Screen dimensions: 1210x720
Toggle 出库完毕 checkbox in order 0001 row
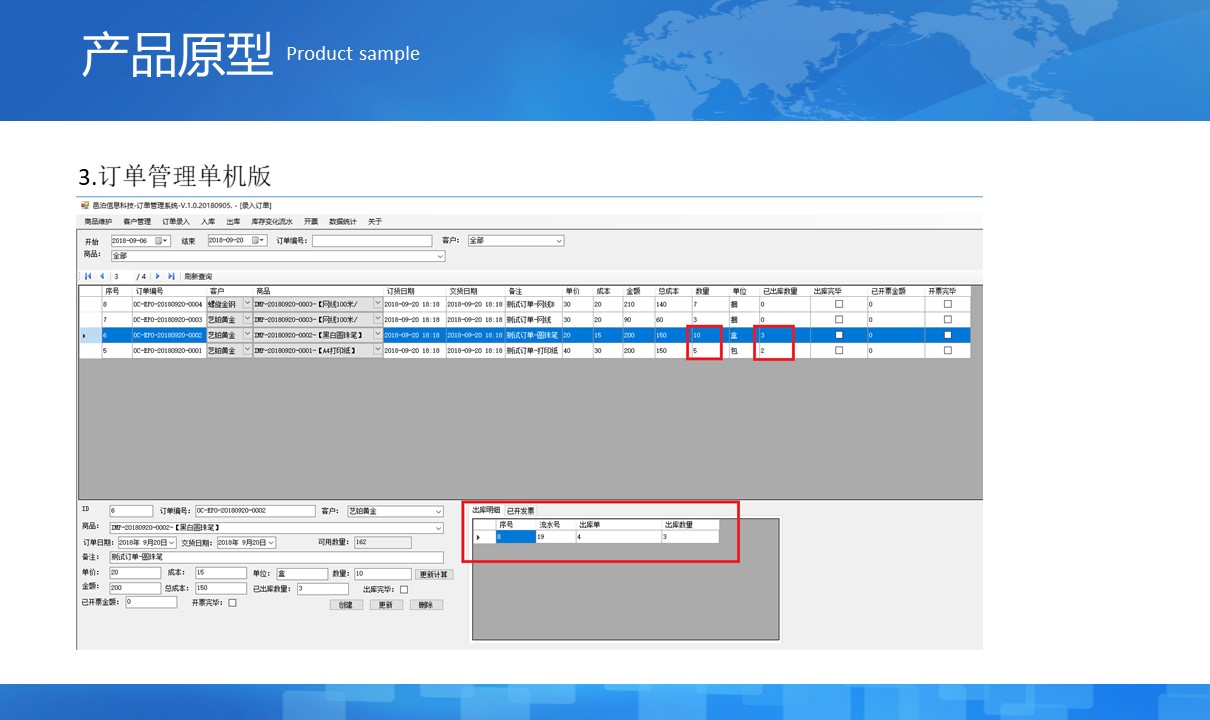(839, 350)
